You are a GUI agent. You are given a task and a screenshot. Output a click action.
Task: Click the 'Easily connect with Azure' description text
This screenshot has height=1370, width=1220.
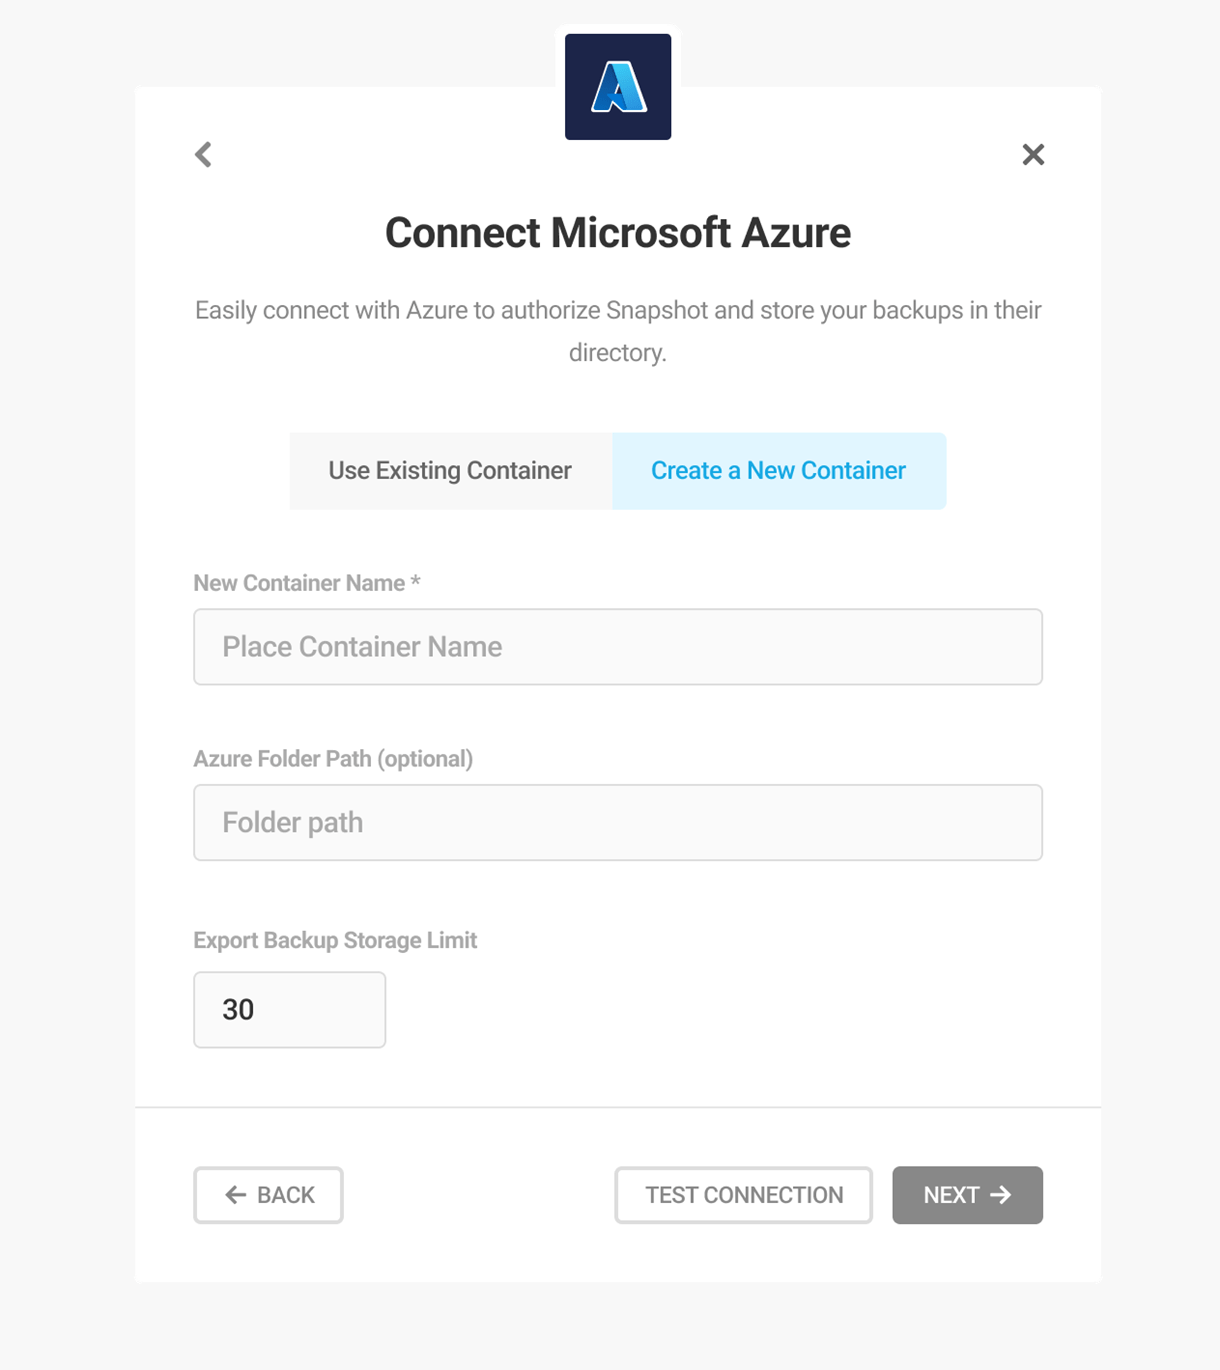[618, 331]
